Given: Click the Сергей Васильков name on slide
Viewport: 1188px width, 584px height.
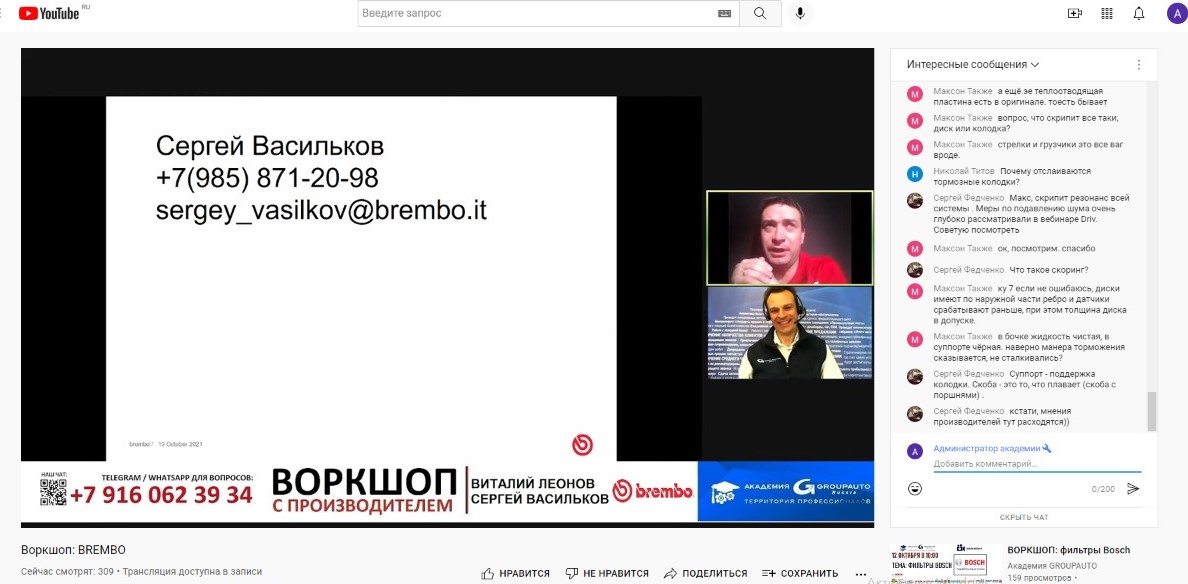Looking at the screenshot, I should (x=270, y=145).
